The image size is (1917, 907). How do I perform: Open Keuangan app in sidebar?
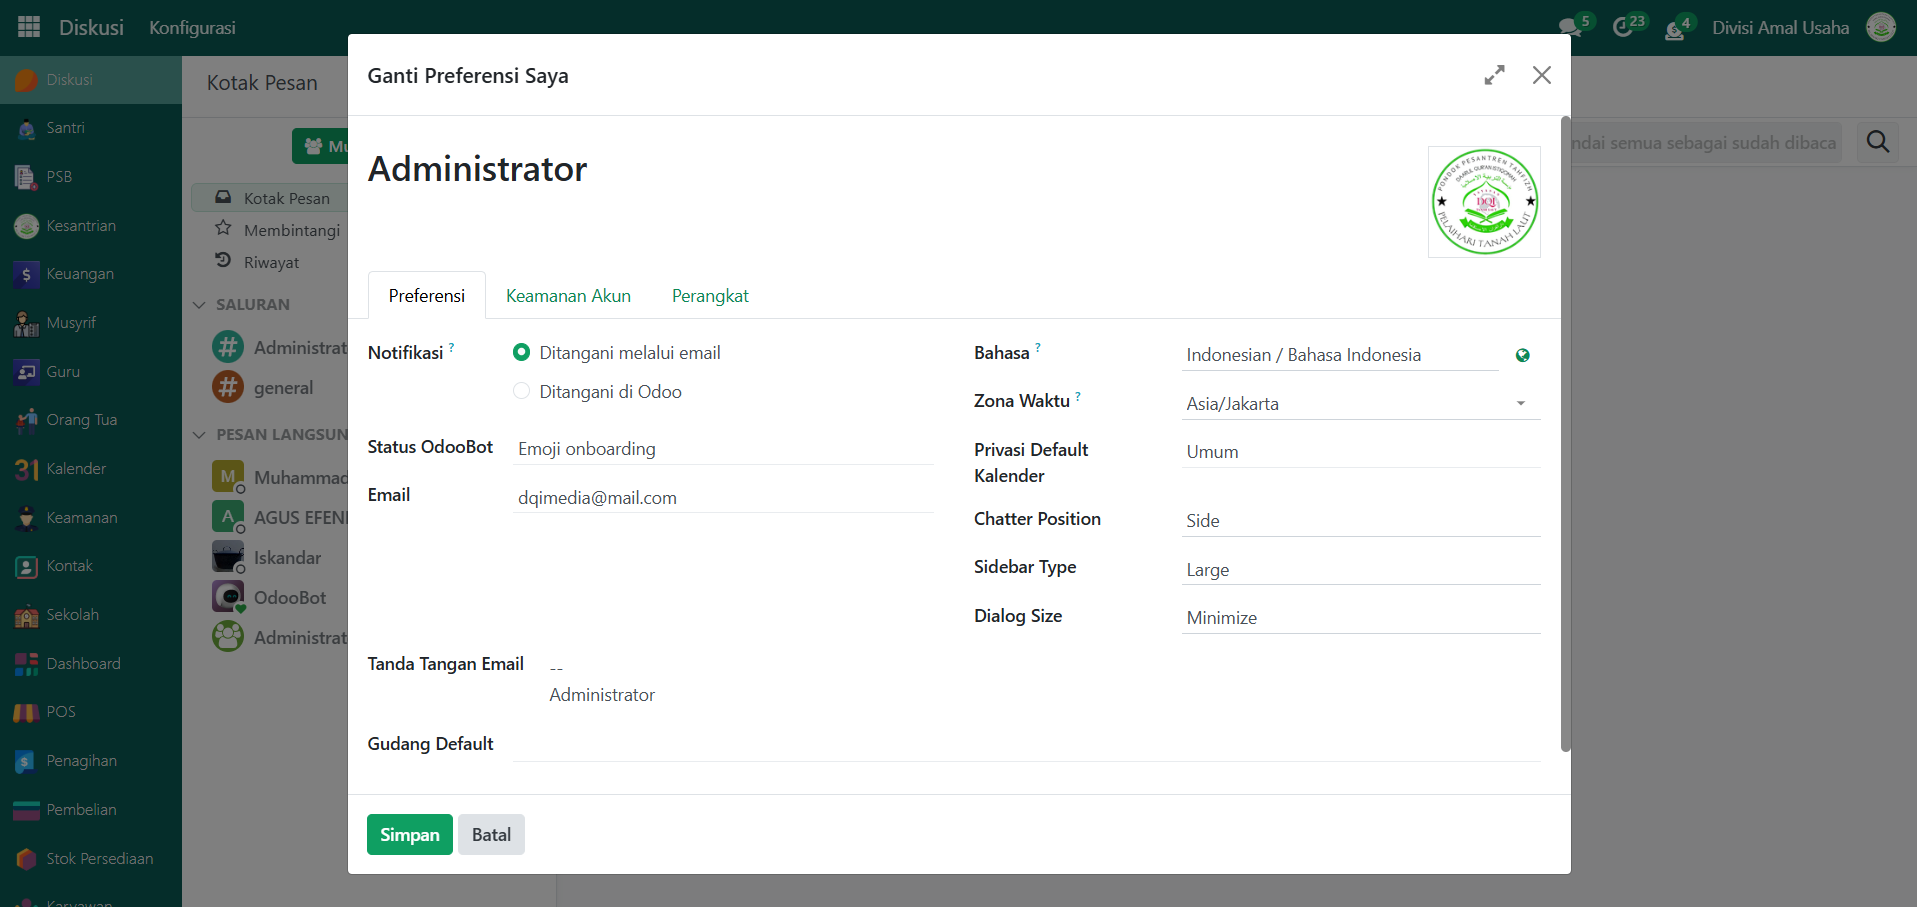tap(79, 274)
